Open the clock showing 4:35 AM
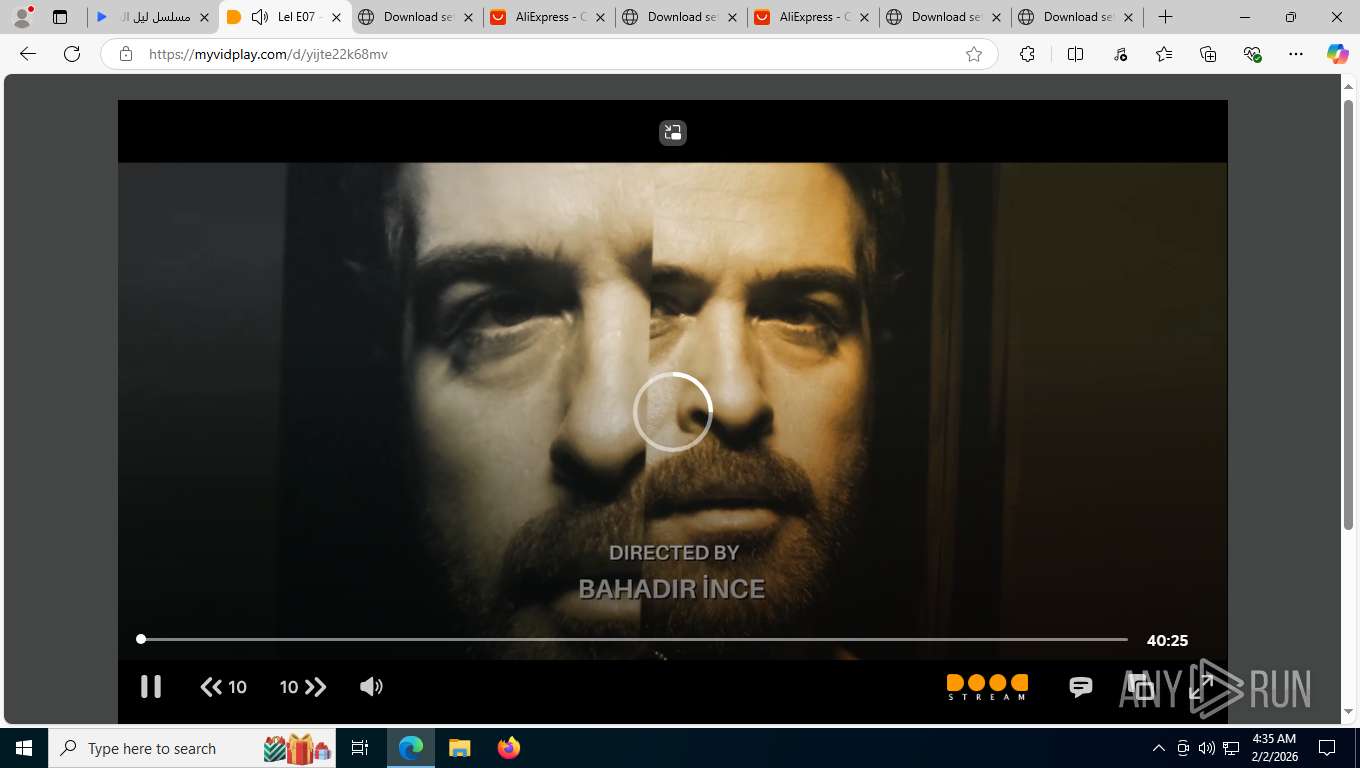 pos(1273,748)
